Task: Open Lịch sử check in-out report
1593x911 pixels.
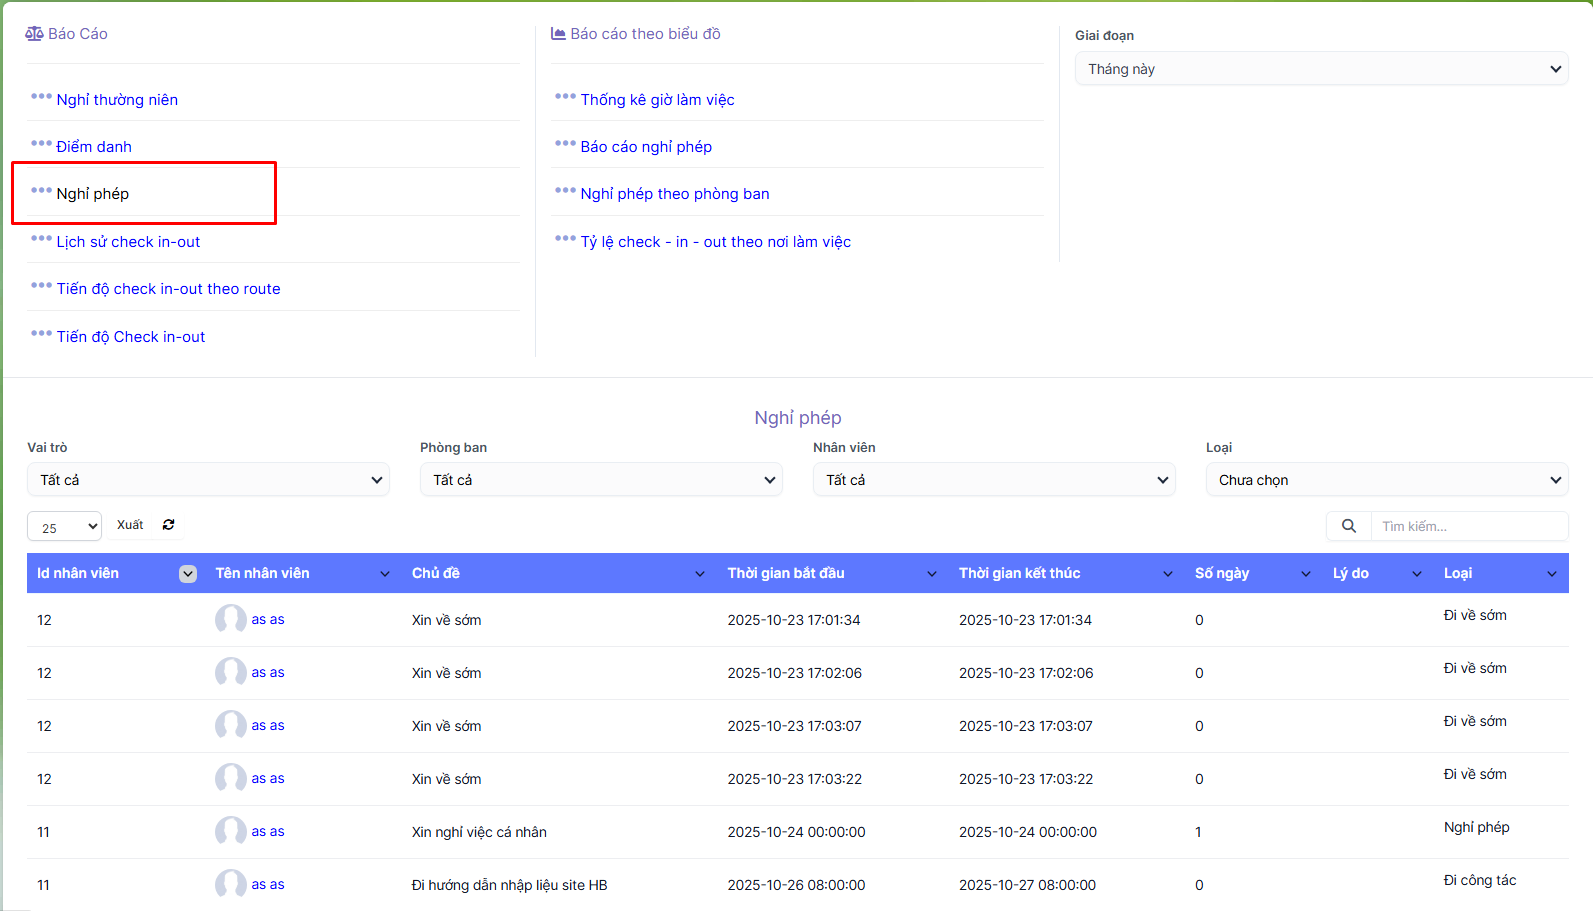Action: [x=128, y=242]
